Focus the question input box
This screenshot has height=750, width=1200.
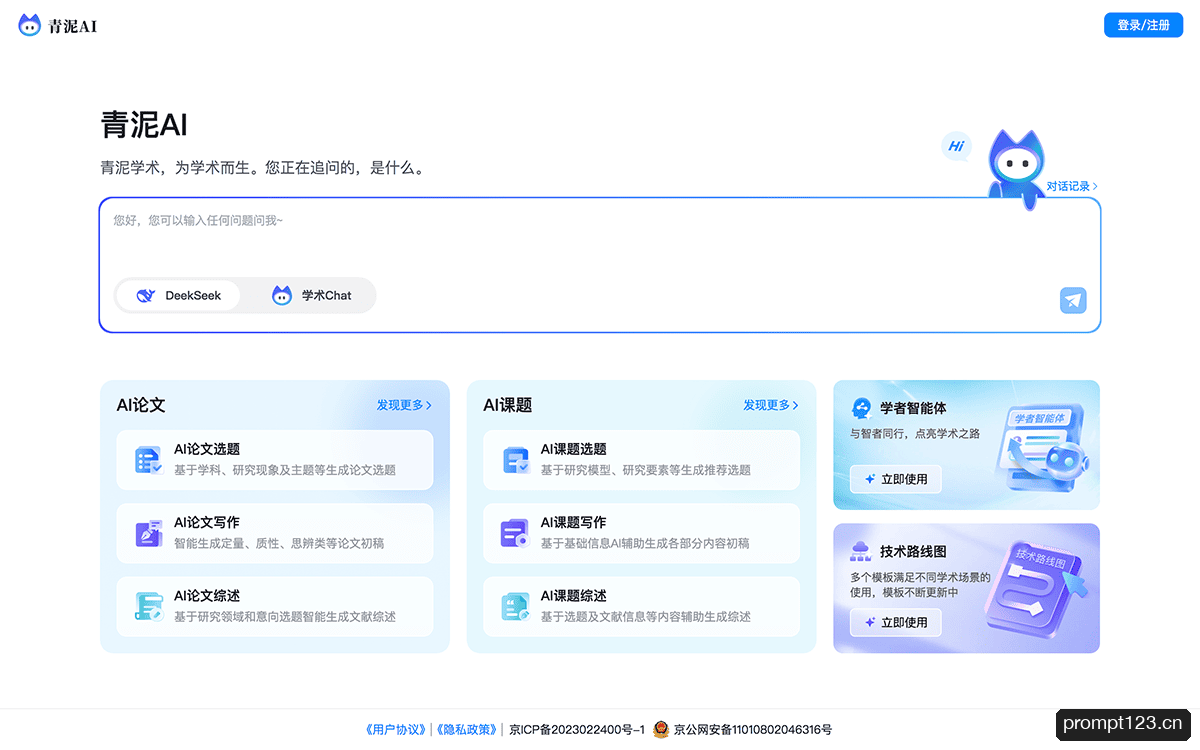coord(600,265)
